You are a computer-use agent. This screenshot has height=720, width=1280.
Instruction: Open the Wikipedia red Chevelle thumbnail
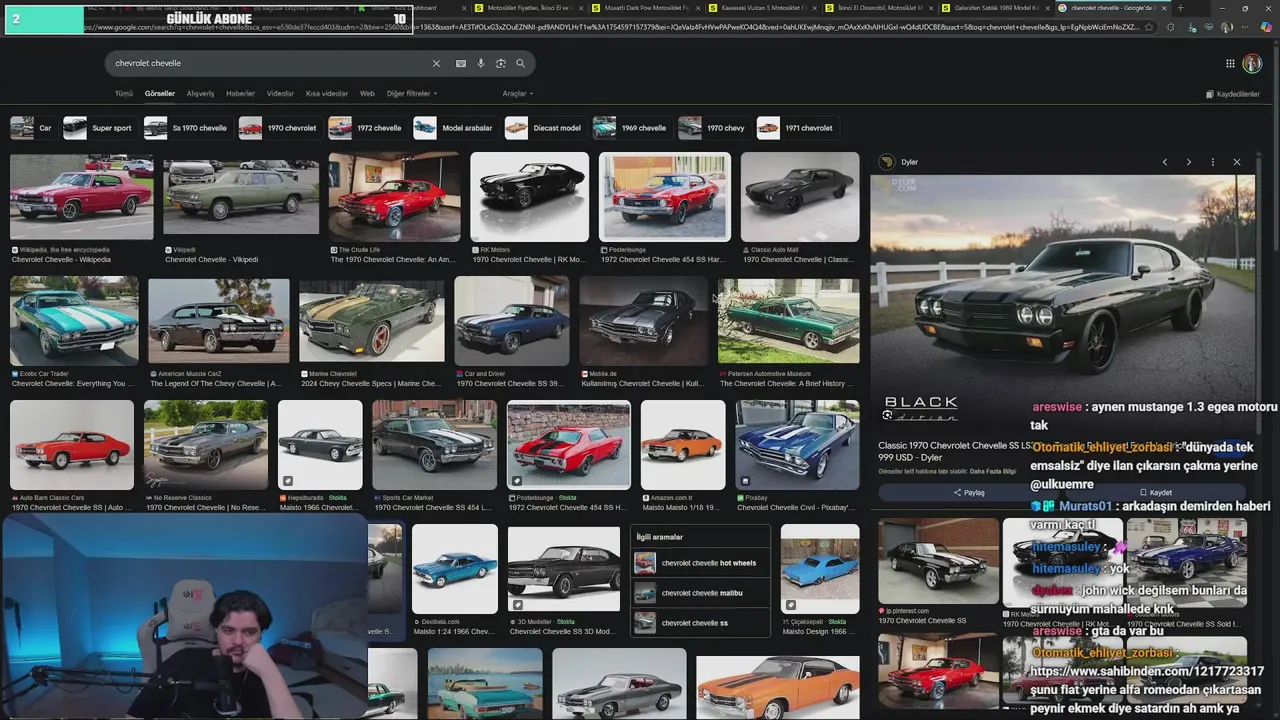[x=81, y=197]
